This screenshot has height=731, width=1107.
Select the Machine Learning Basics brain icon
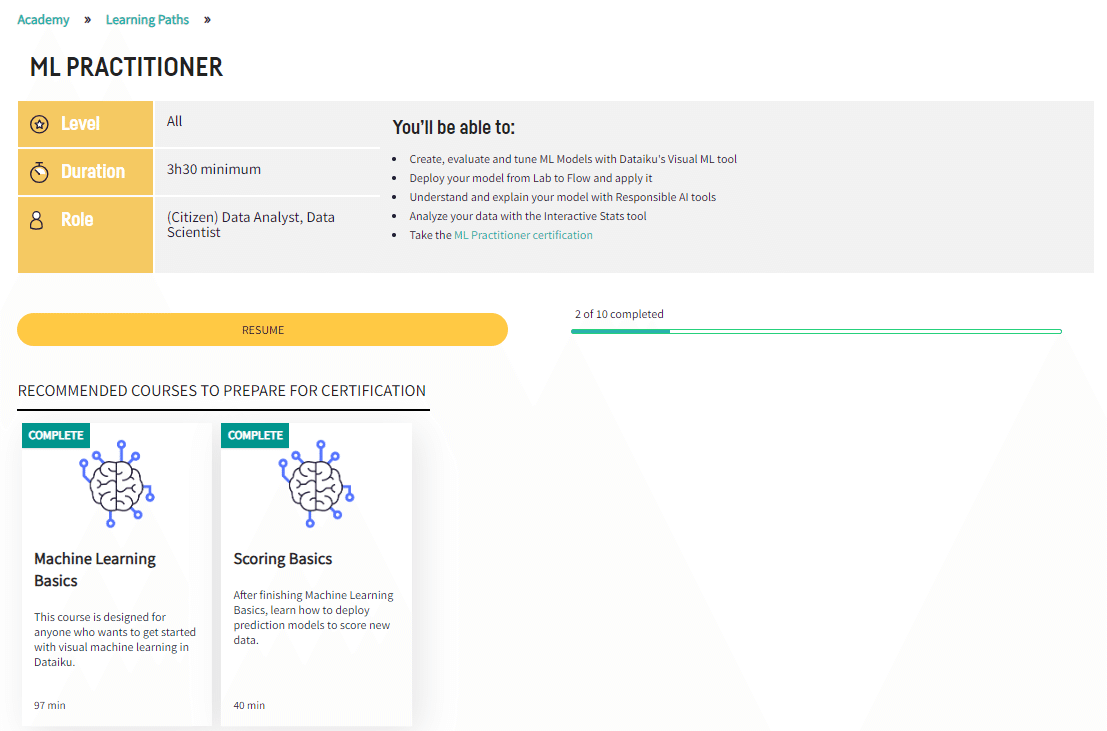pos(116,489)
